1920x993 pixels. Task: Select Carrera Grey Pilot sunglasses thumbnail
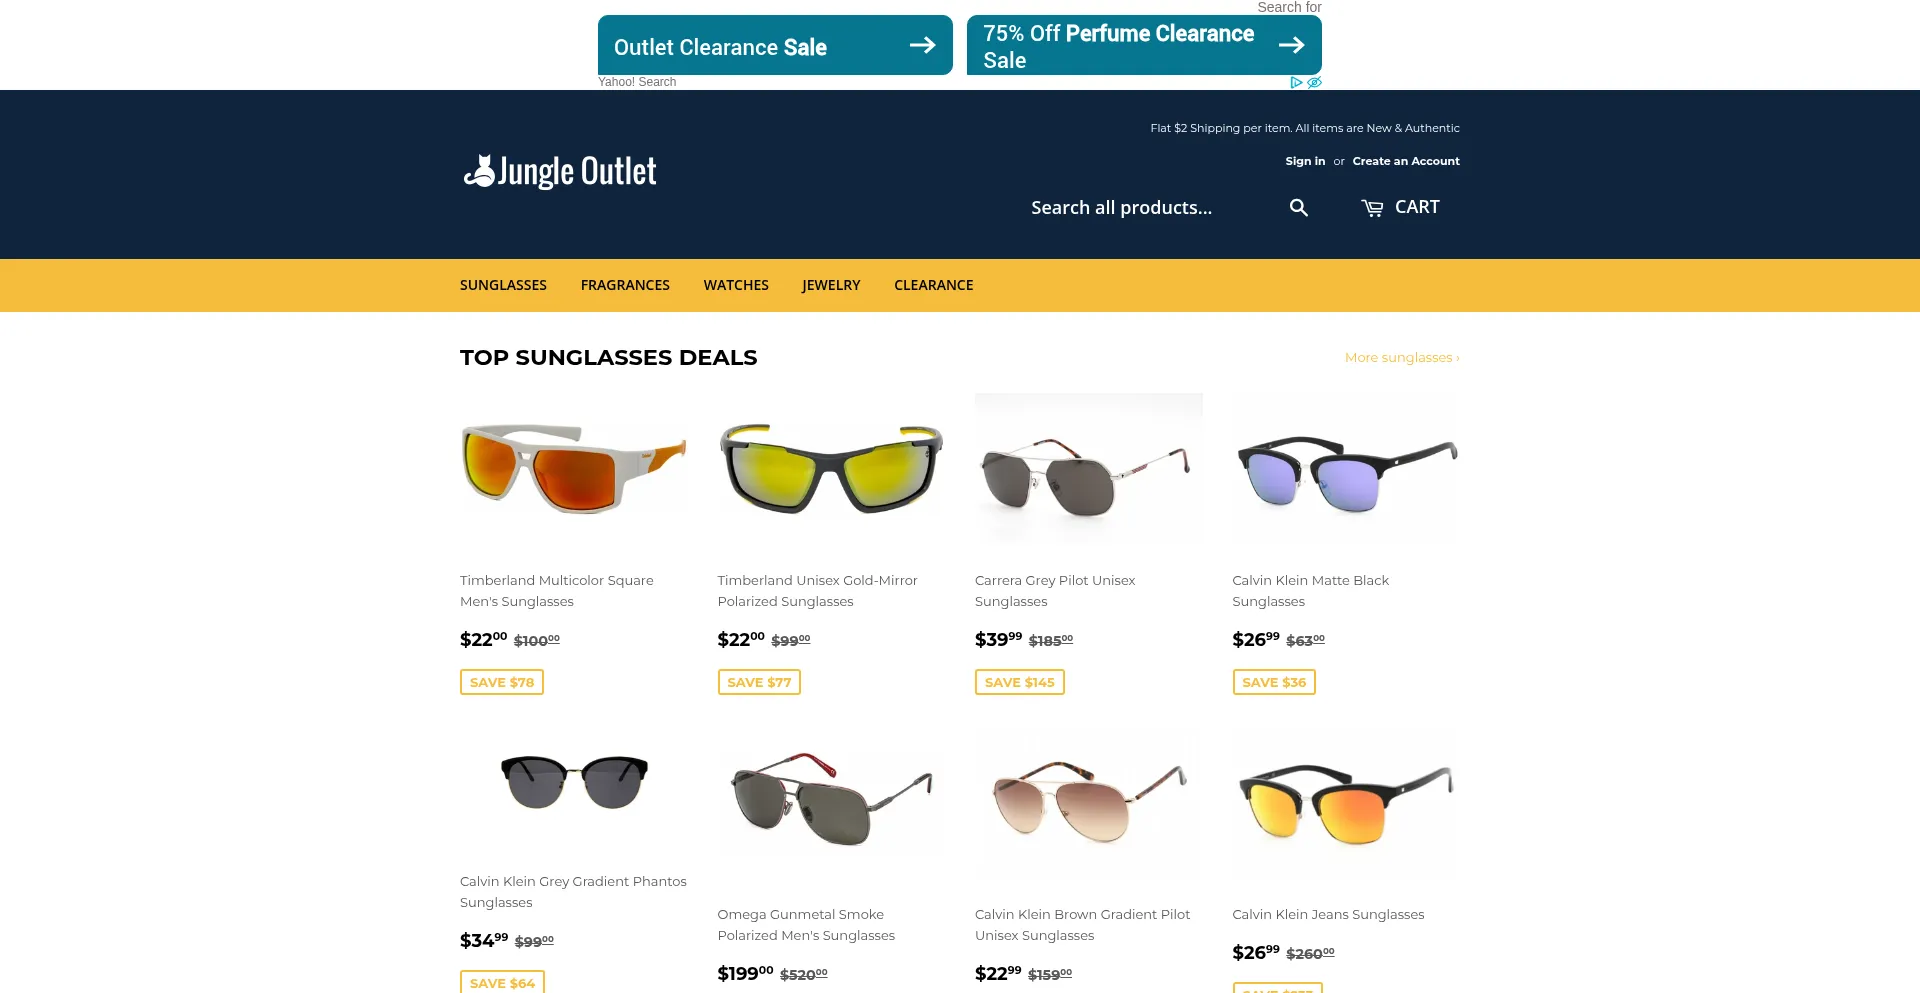click(x=1089, y=468)
